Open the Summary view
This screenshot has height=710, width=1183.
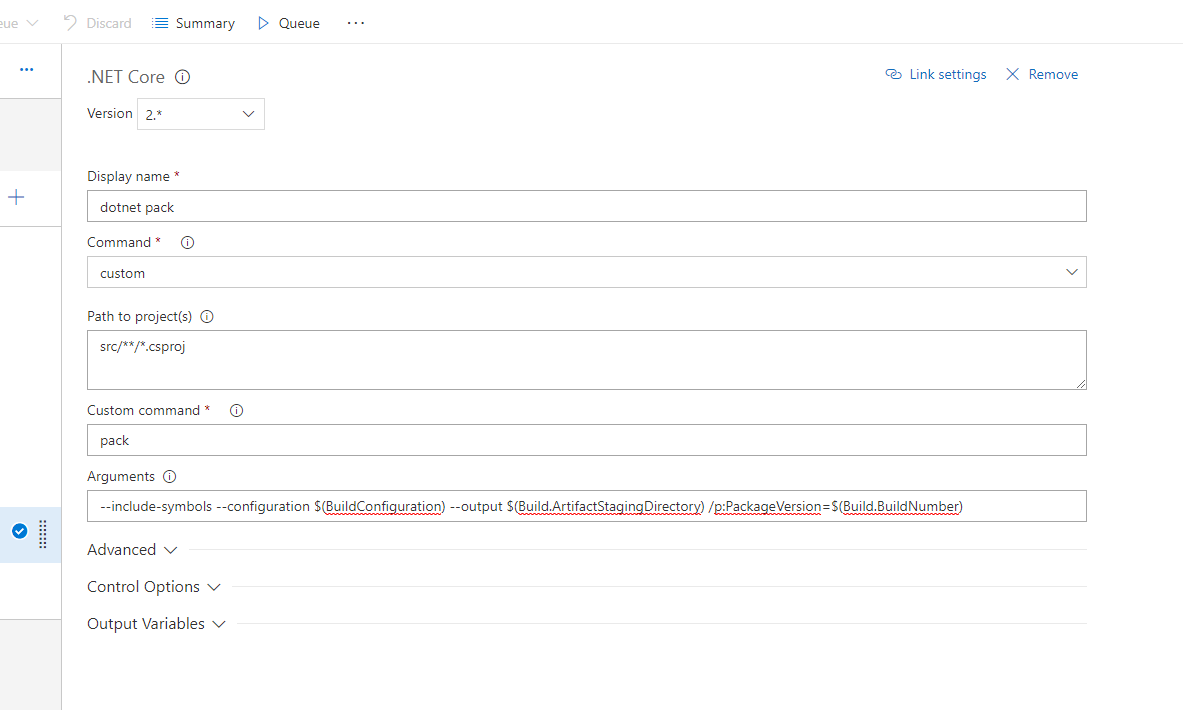193,23
